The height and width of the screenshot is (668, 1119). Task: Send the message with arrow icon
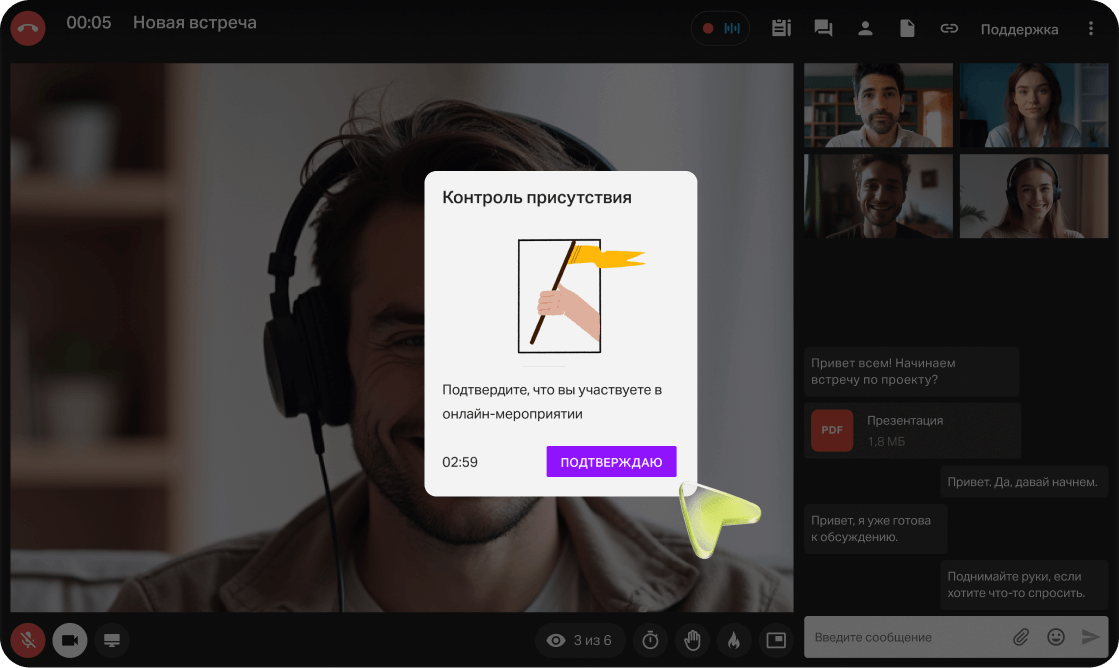click(x=1090, y=637)
